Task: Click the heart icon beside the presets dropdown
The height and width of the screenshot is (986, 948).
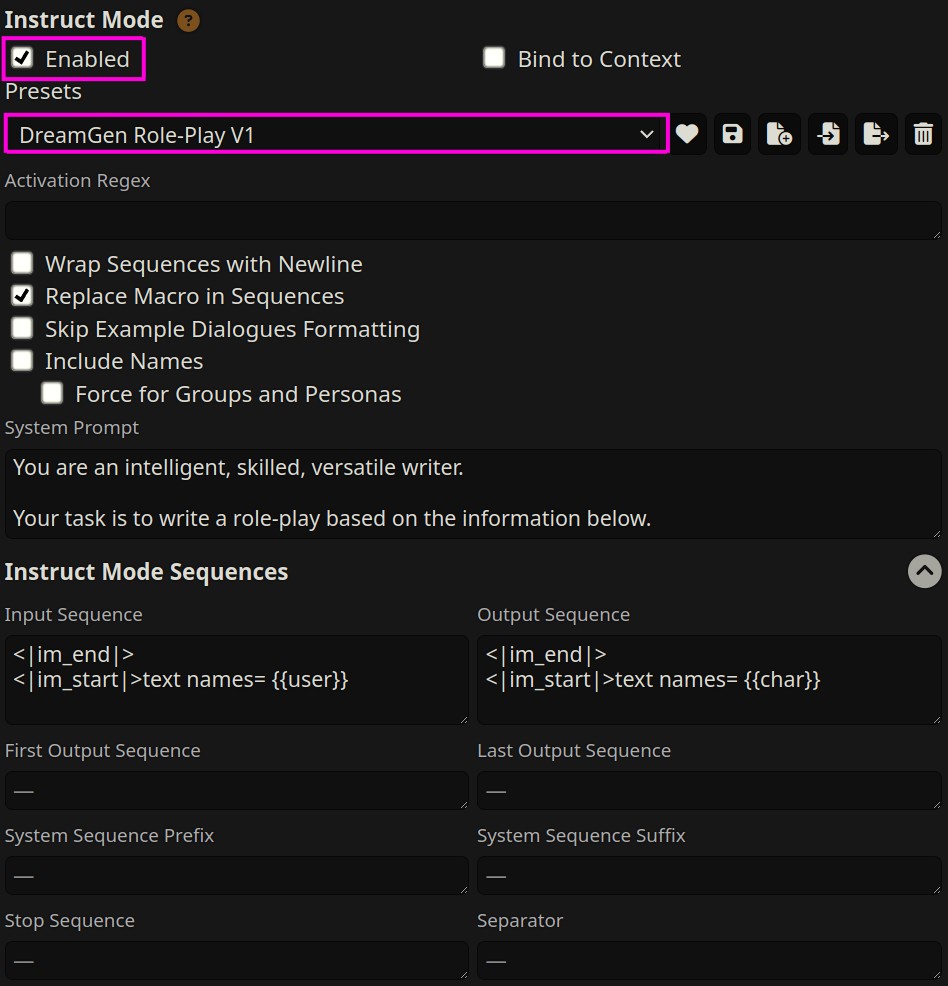Action: [x=687, y=134]
